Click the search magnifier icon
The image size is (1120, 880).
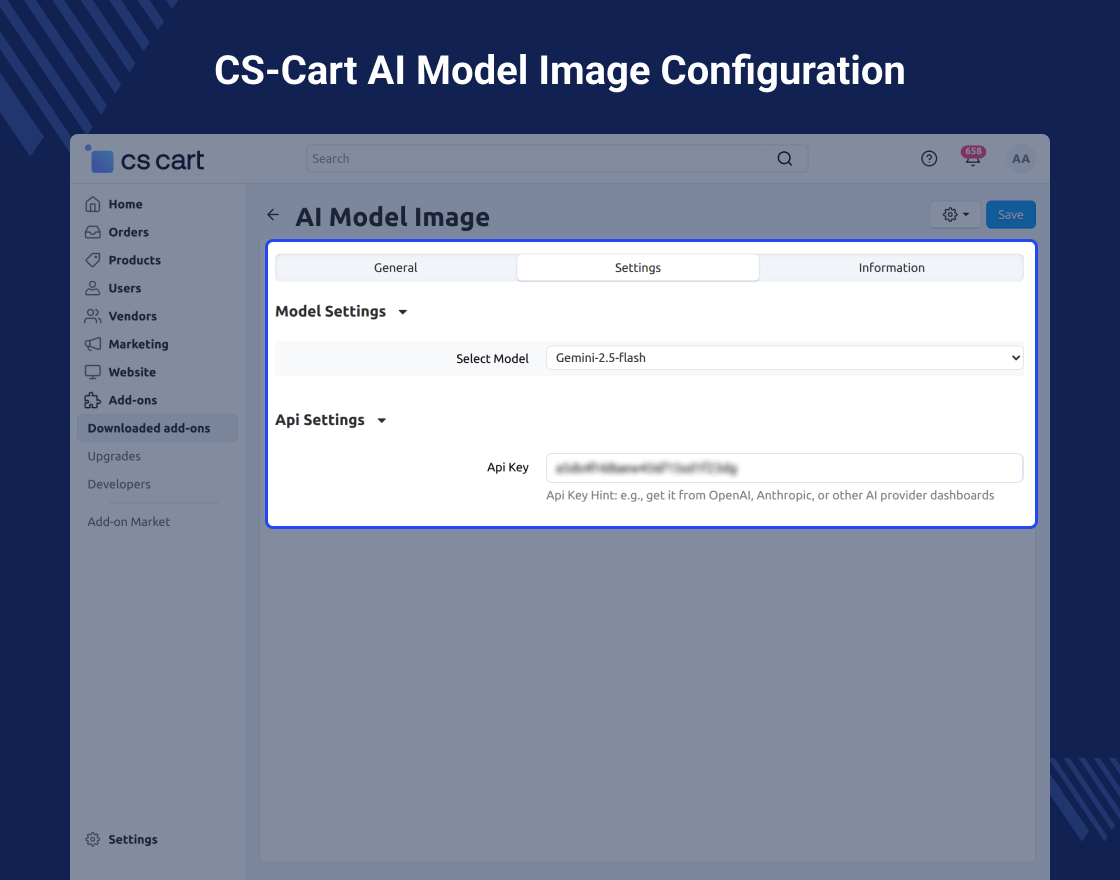pyautogui.click(x=785, y=159)
